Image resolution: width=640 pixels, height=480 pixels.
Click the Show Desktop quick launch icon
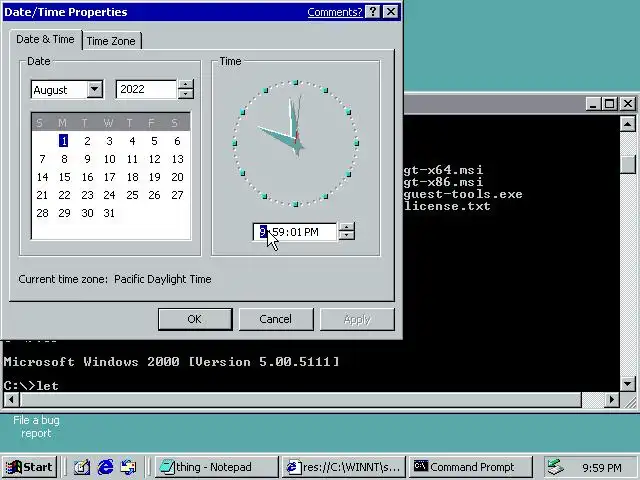coord(82,467)
